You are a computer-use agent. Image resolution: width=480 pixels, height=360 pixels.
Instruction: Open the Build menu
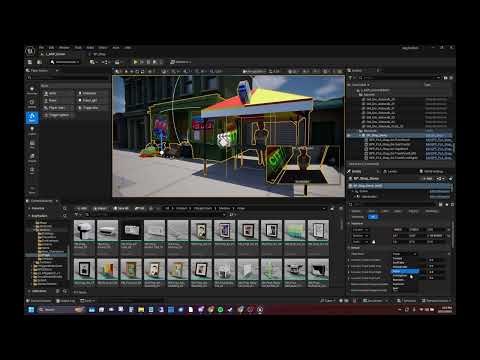(90, 48)
